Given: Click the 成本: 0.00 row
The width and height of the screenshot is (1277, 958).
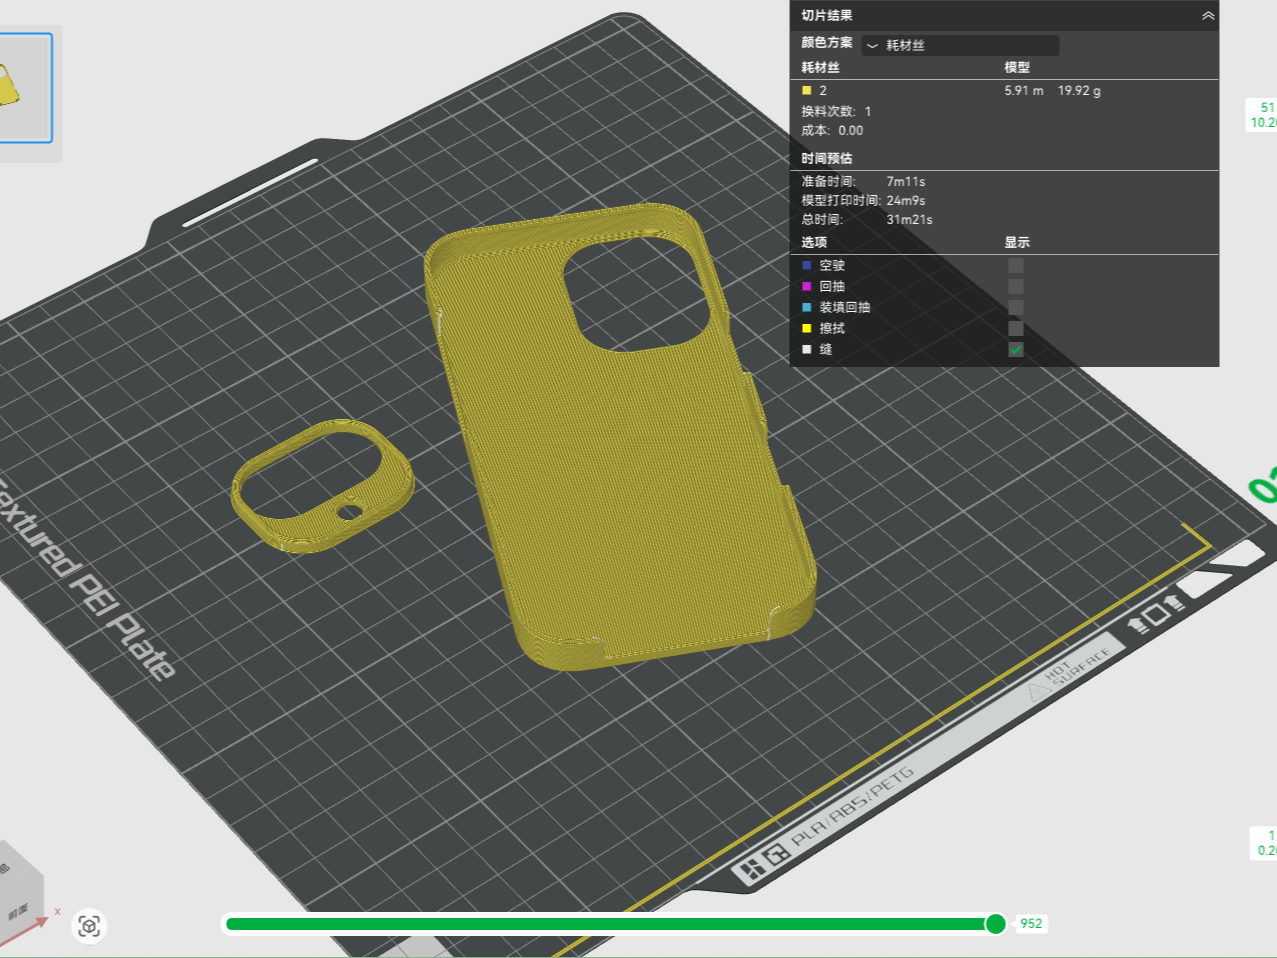Looking at the screenshot, I should pos(832,130).
